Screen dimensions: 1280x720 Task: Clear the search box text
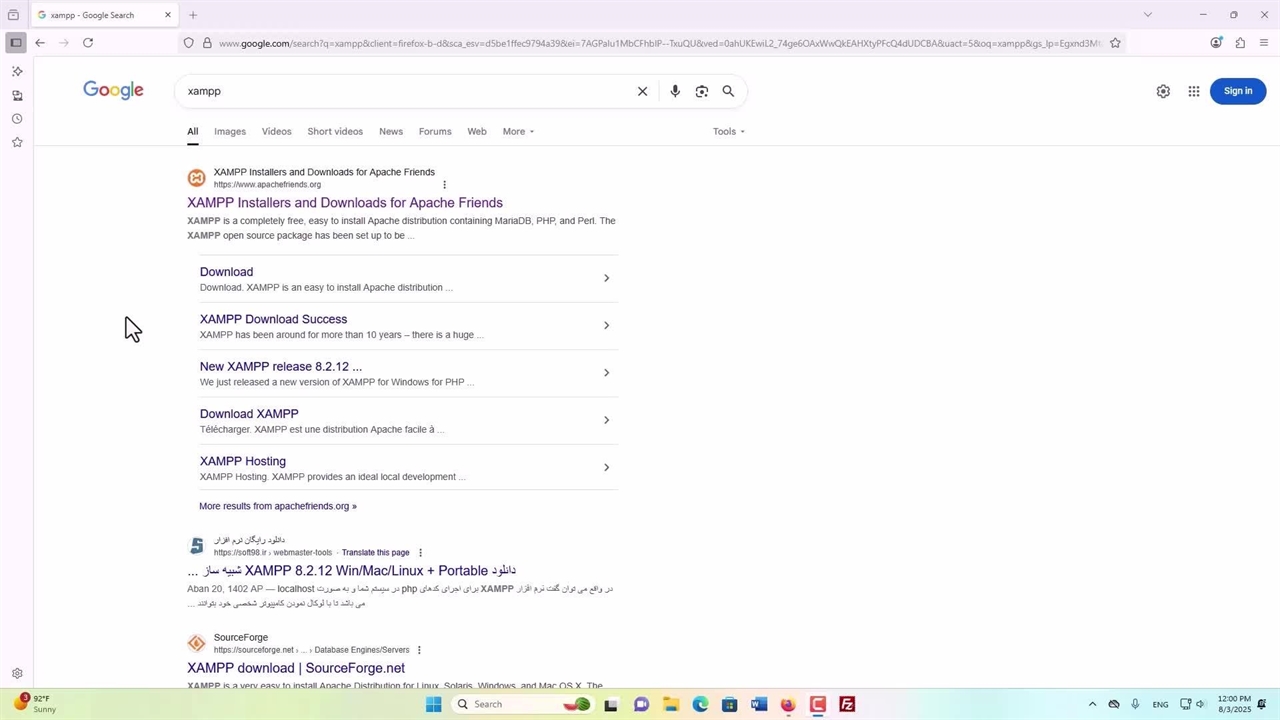pos(643,91)
